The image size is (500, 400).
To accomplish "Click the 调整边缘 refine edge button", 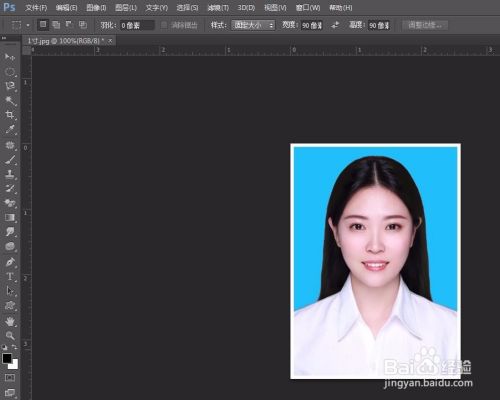I will click(x=425, y=25).
